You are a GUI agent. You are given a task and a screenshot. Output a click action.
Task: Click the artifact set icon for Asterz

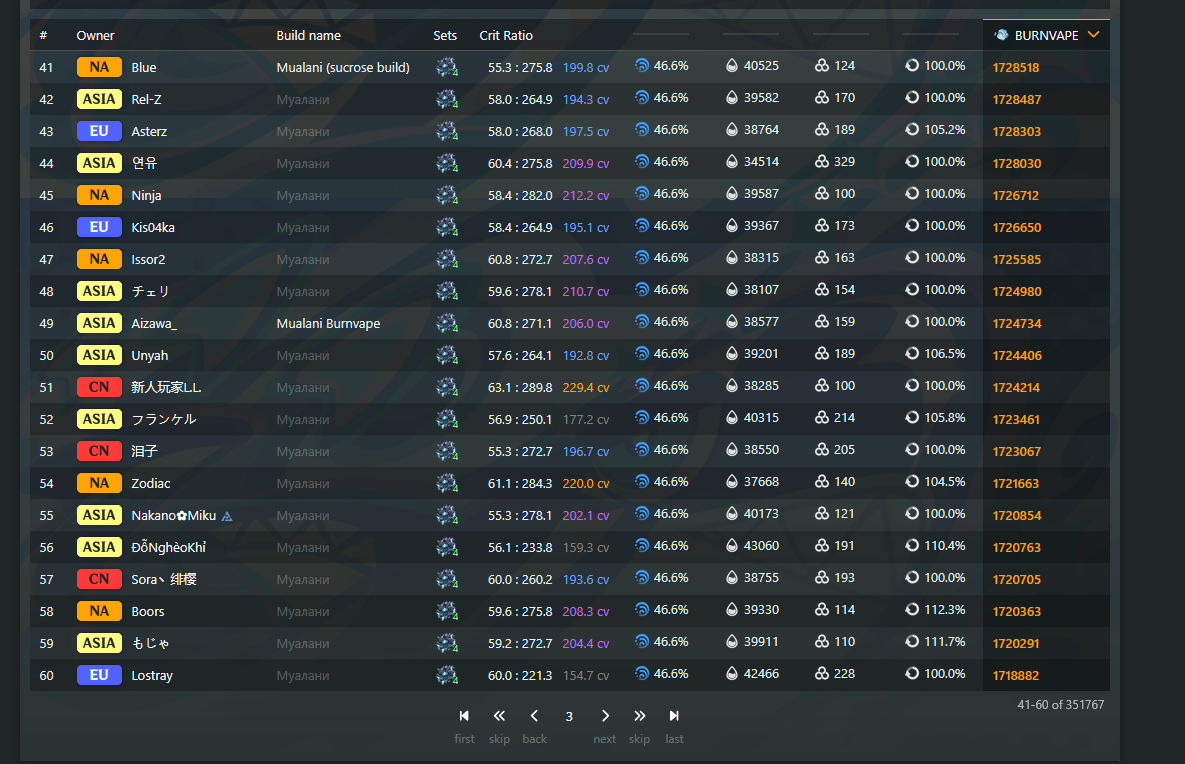pyautogui.click(x=447, y=131)
